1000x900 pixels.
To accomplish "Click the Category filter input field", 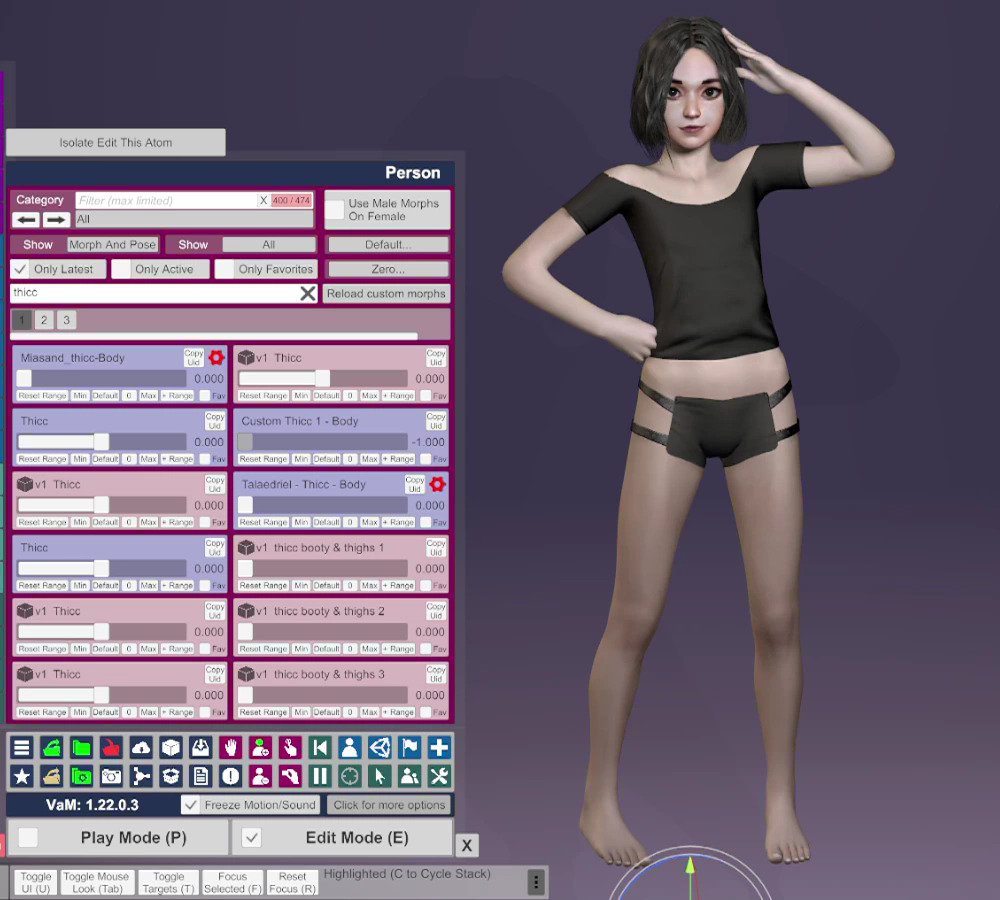I will 166,200.
